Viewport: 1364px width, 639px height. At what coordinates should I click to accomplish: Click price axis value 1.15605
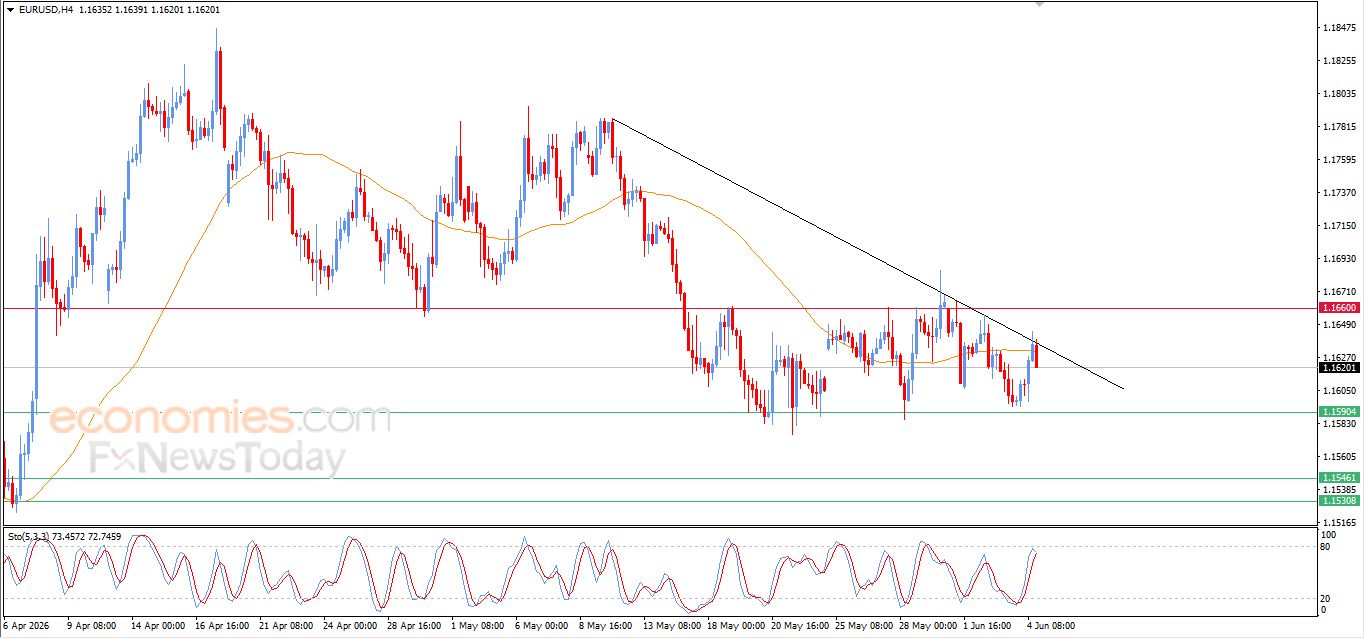pos(1338,457)
